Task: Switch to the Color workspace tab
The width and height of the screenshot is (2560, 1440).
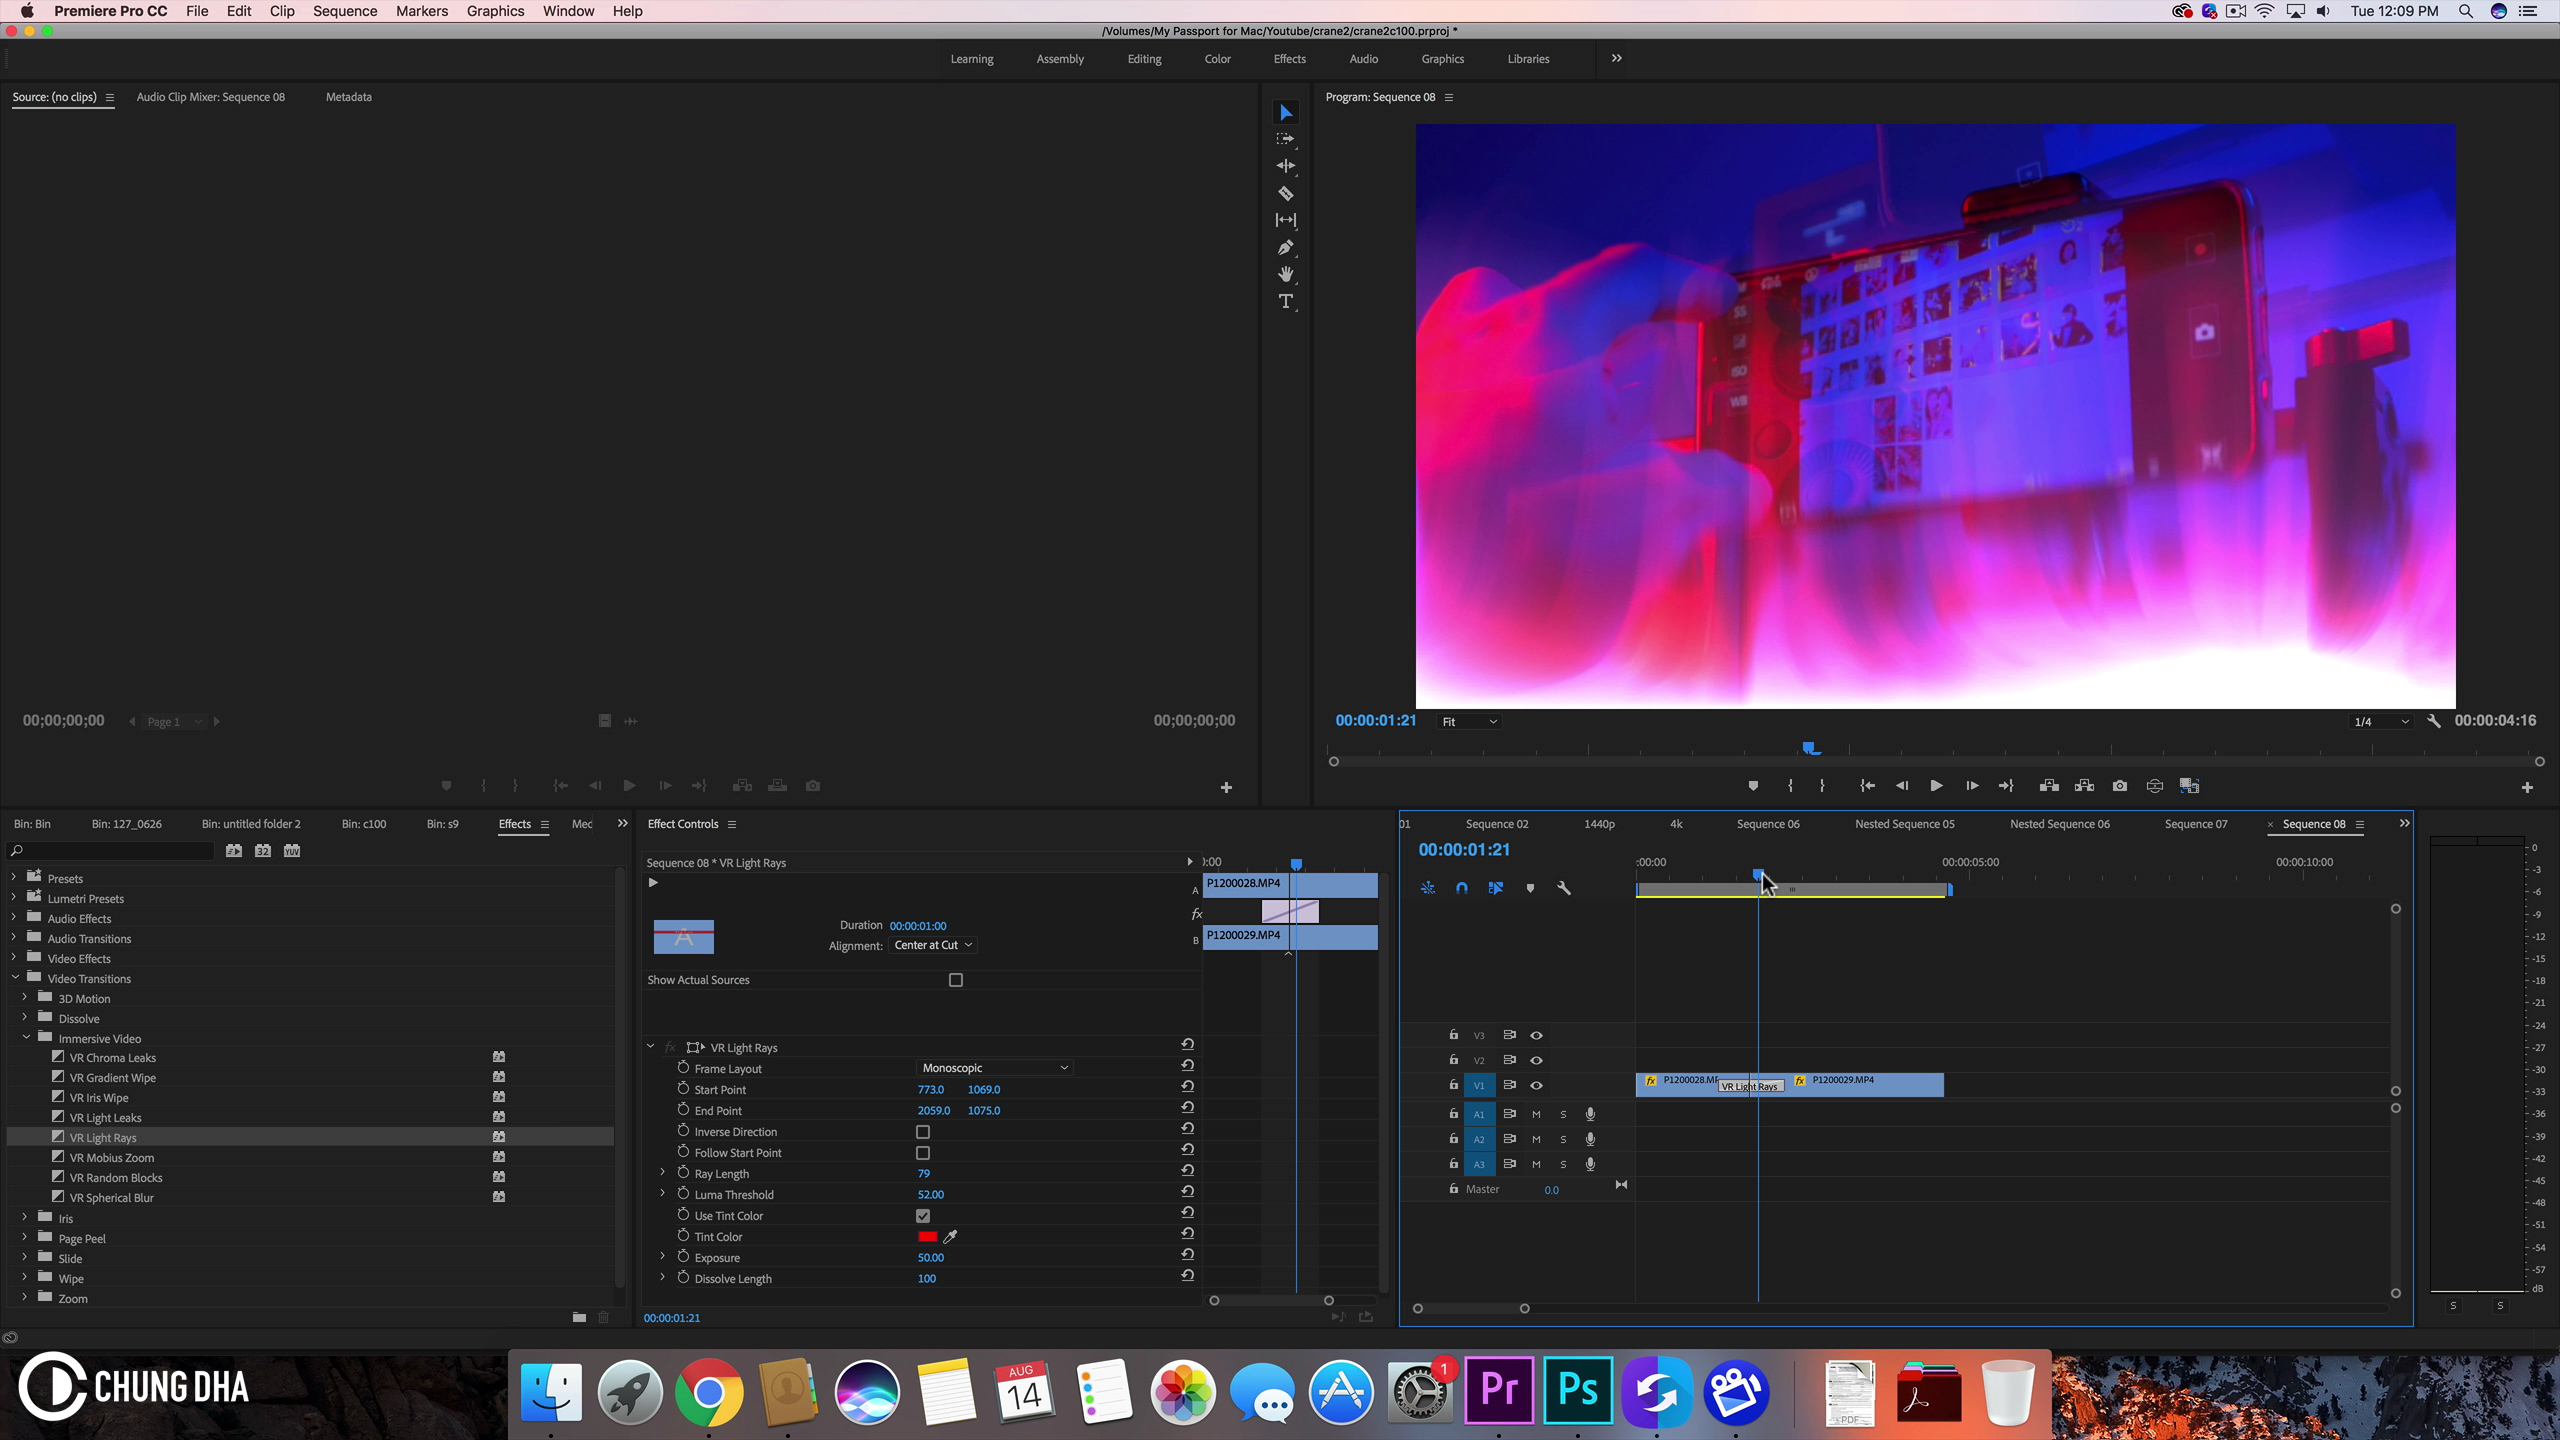Action: pyautogui.click(x=1217, y=59)
